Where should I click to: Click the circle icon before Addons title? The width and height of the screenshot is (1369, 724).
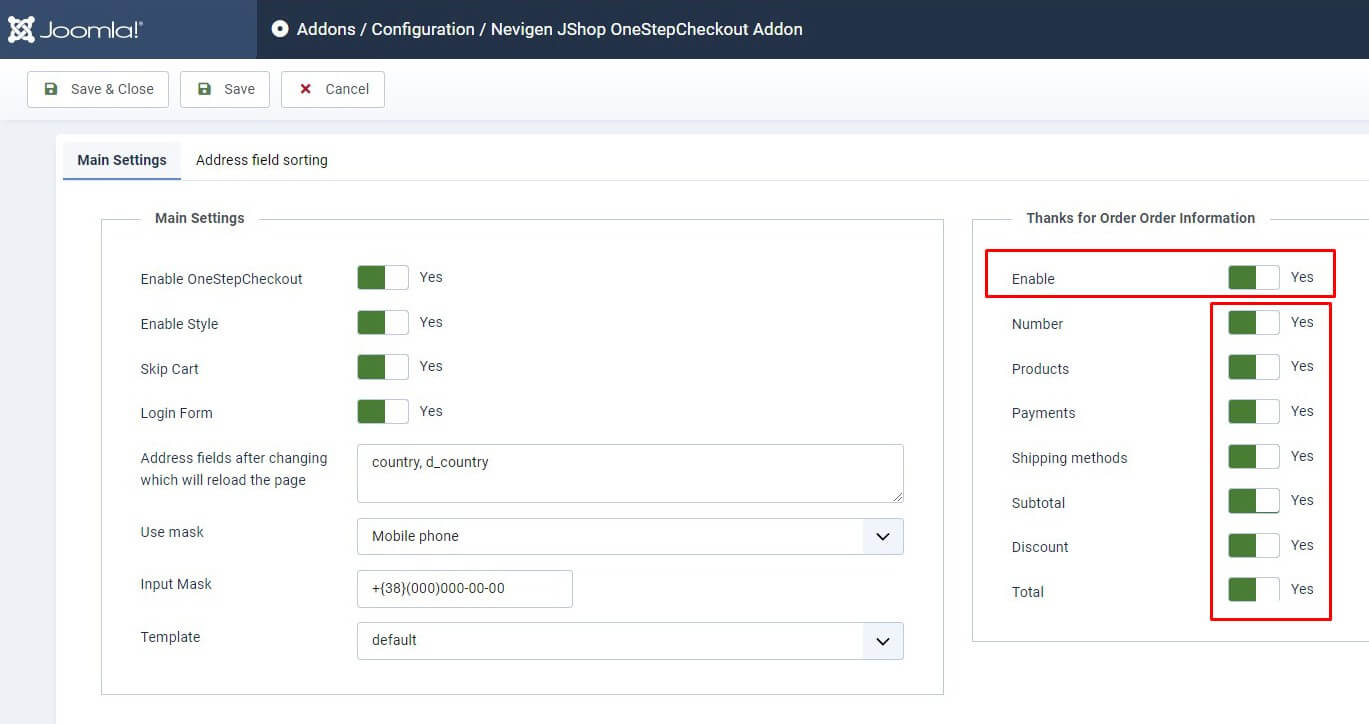tap(280, 29)
